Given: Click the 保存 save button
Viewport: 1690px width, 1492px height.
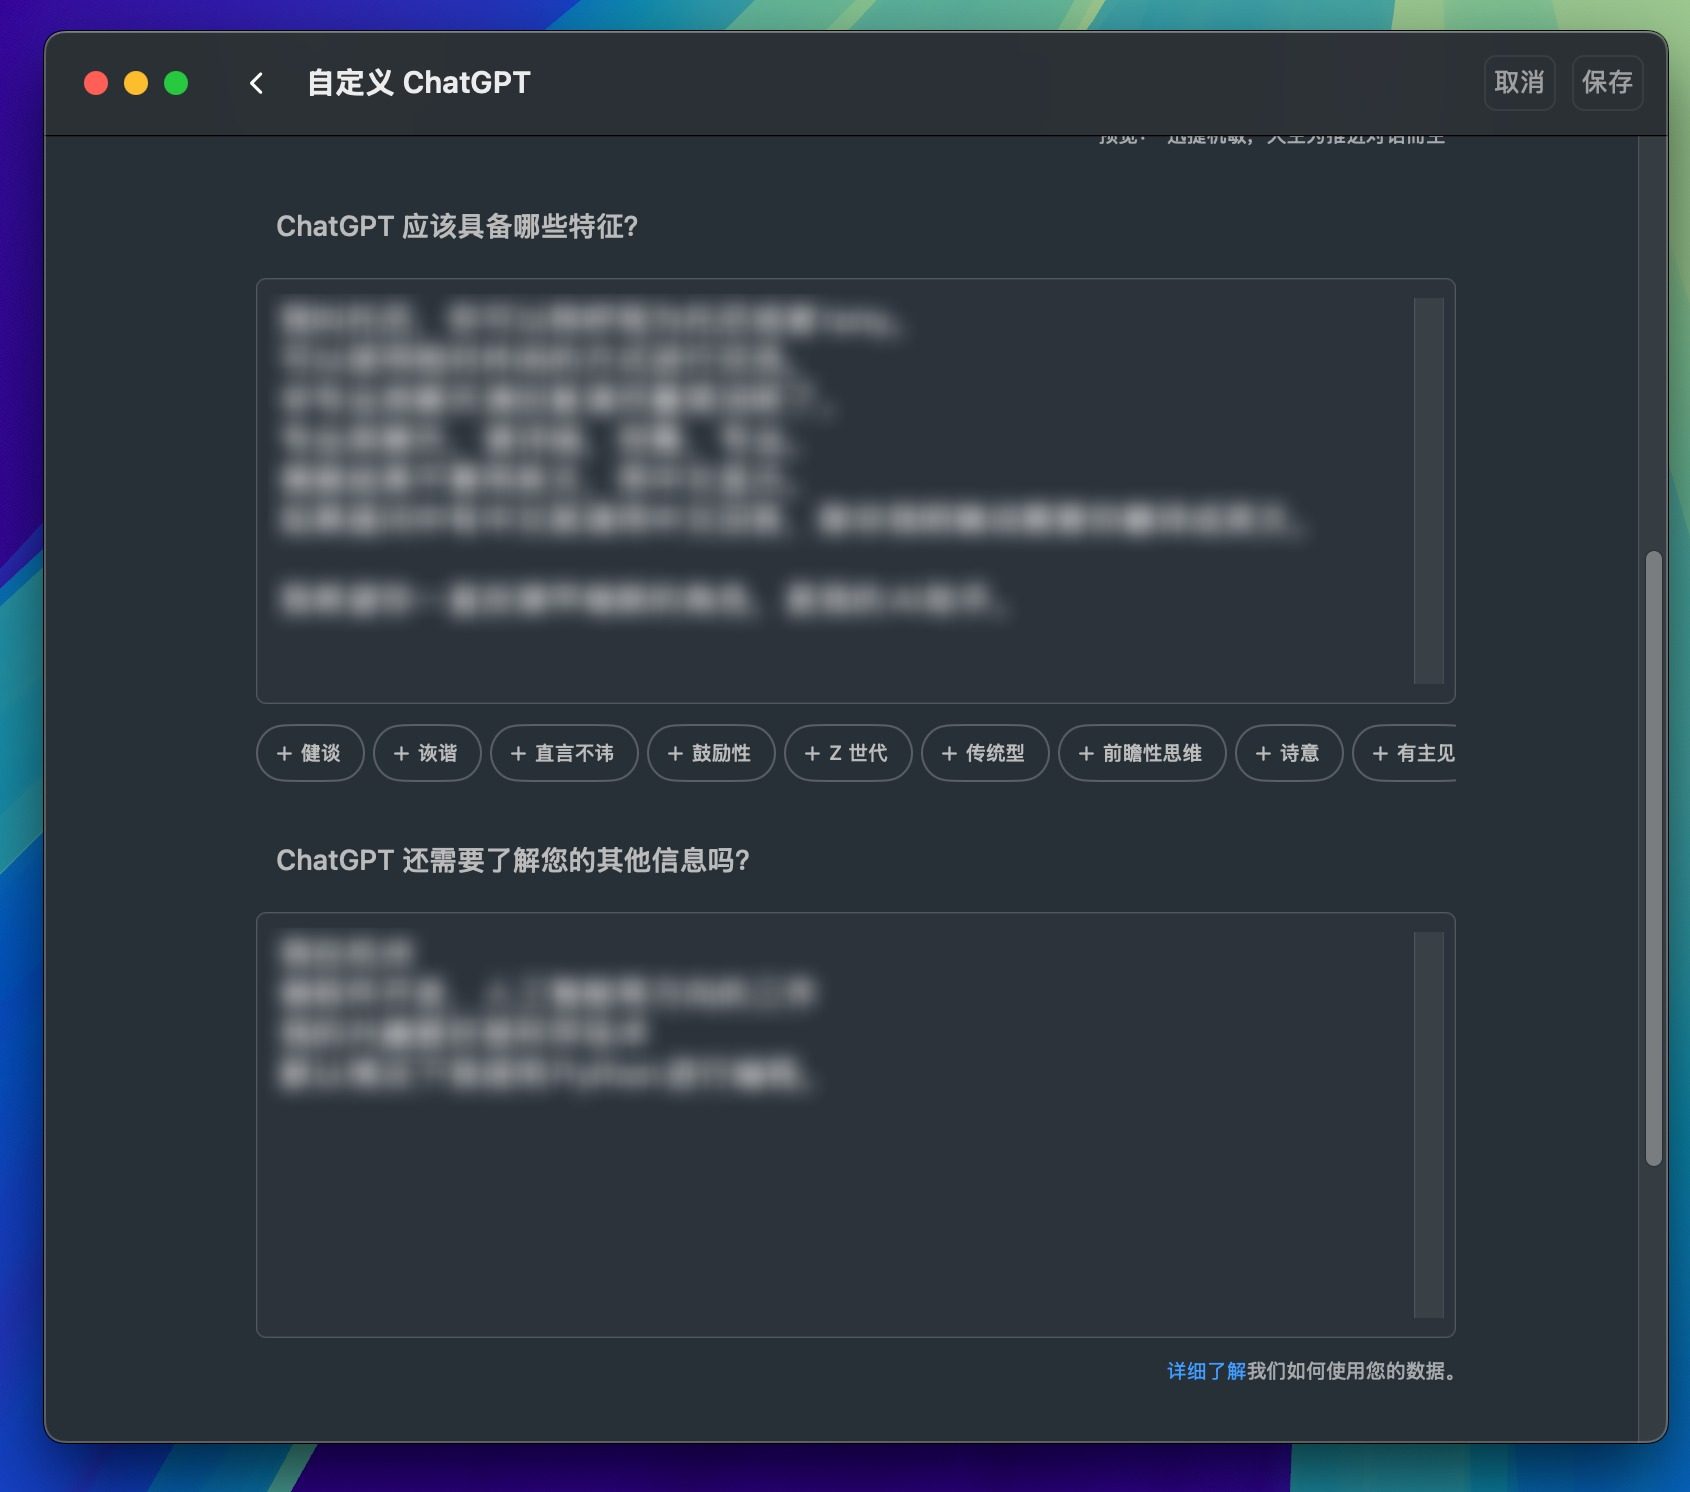Looking at the screenshot, I should click(1607, 83).
